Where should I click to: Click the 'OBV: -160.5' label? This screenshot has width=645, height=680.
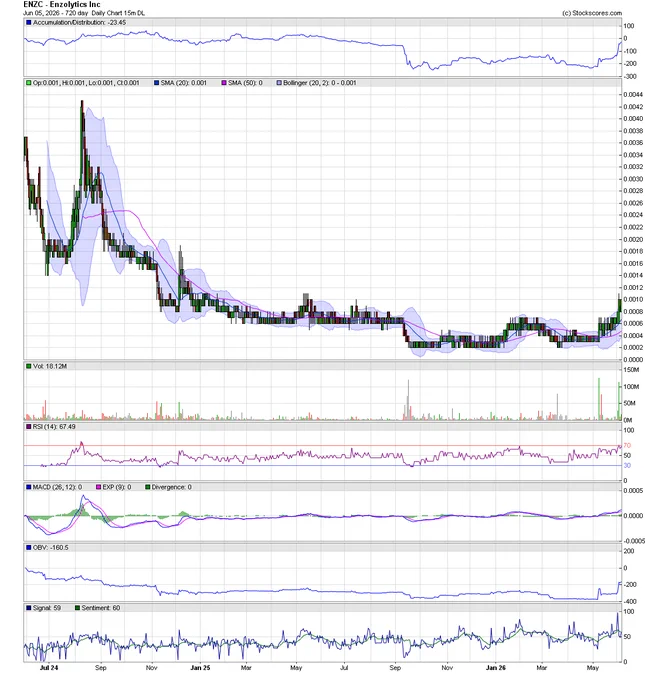pos(50,548)
